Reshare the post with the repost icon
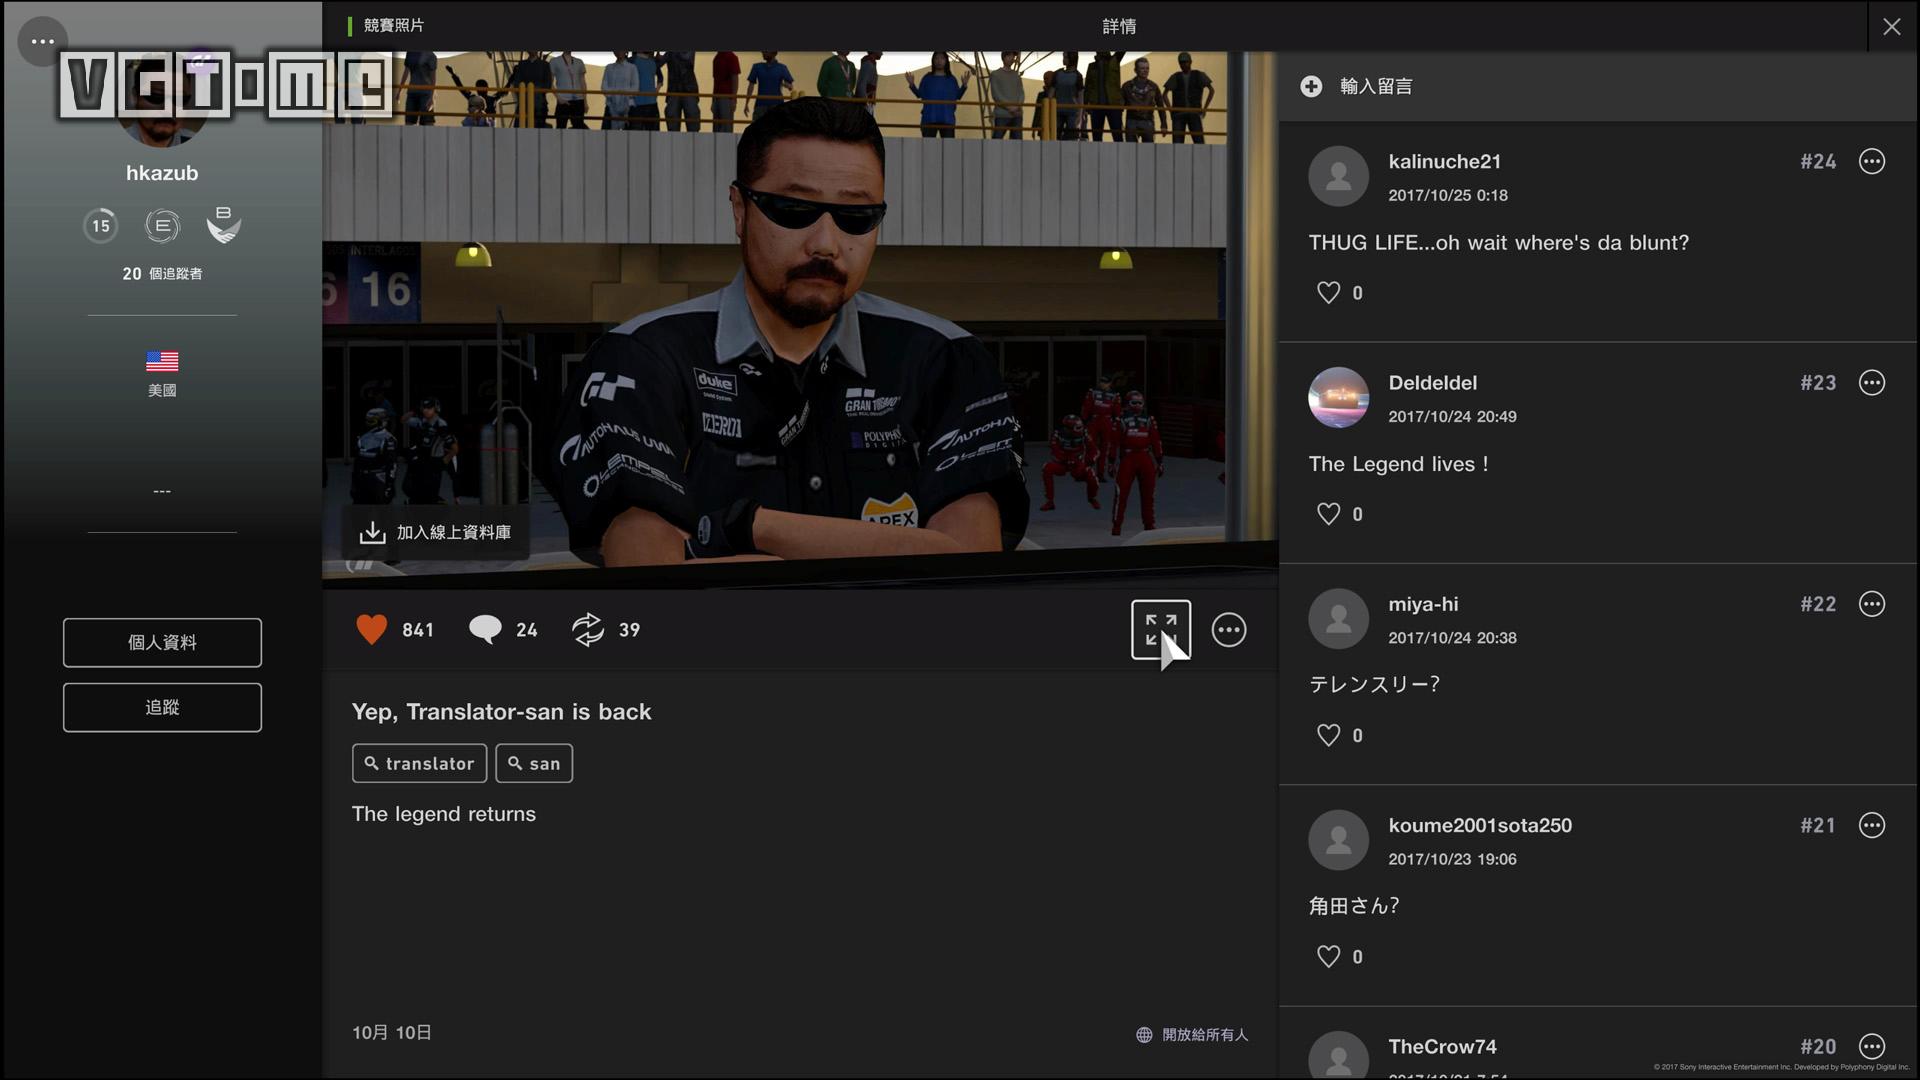Image resolution: width=1920 pixels, height=1080 pixels. tap(588, 629)
